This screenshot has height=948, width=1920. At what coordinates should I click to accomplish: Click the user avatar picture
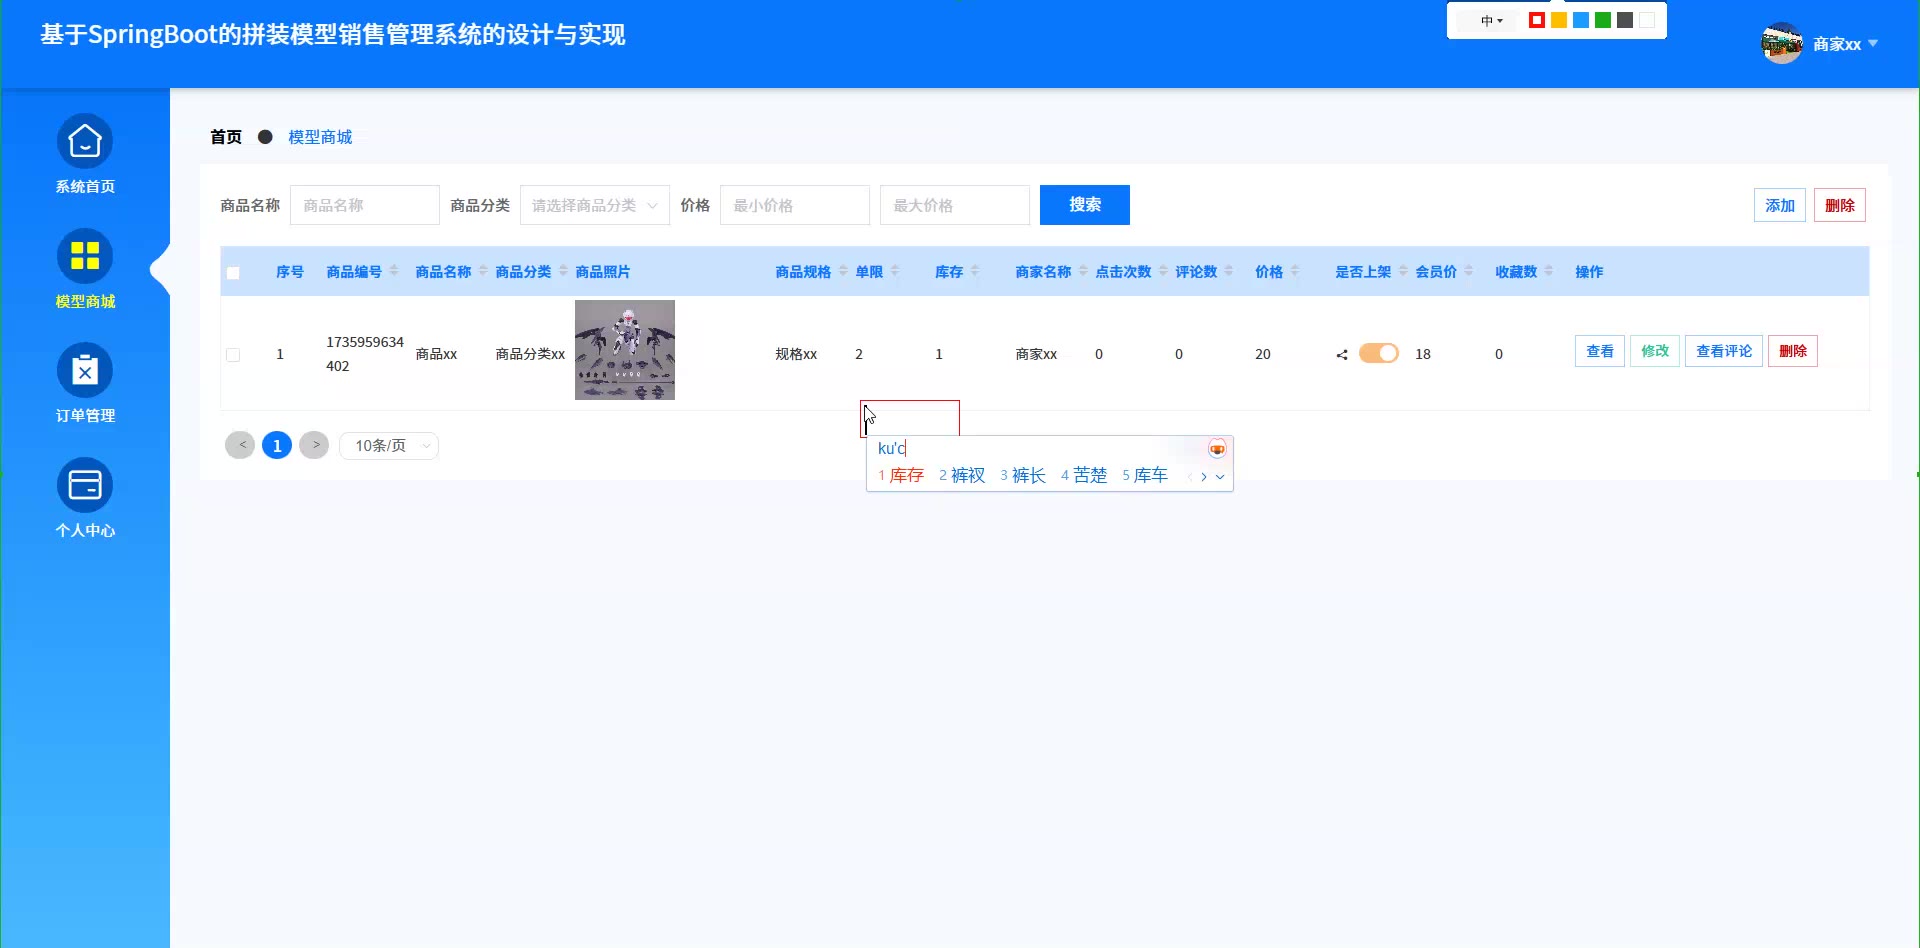point(1781,44)
